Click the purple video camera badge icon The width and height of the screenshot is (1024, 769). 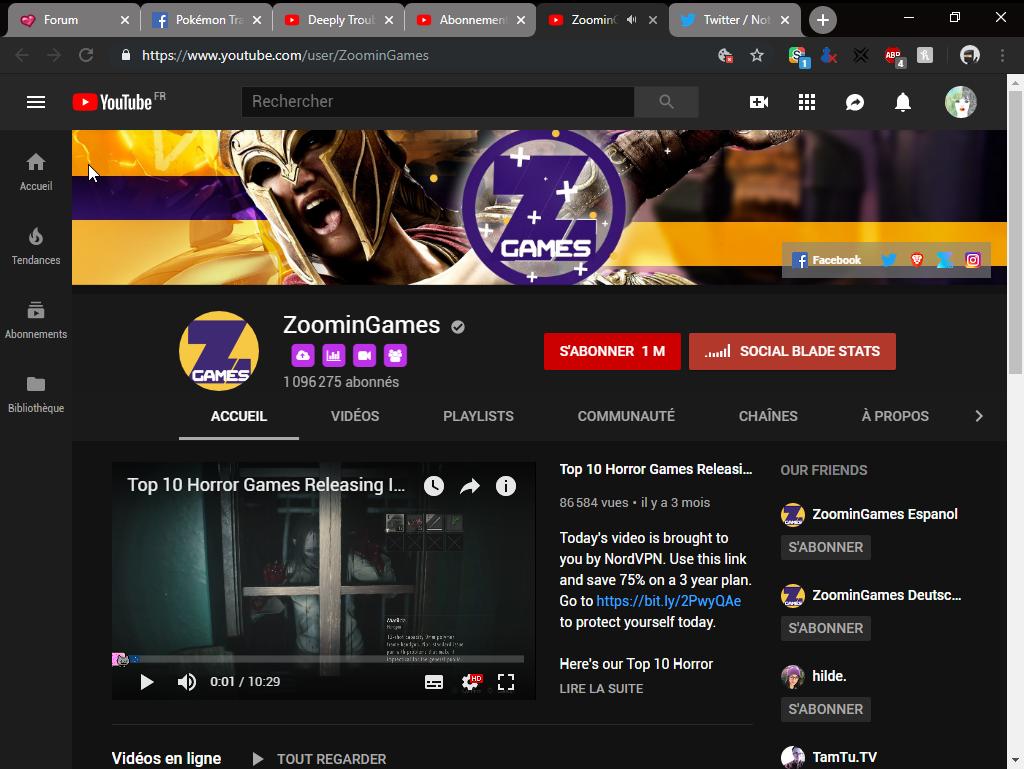364,355
